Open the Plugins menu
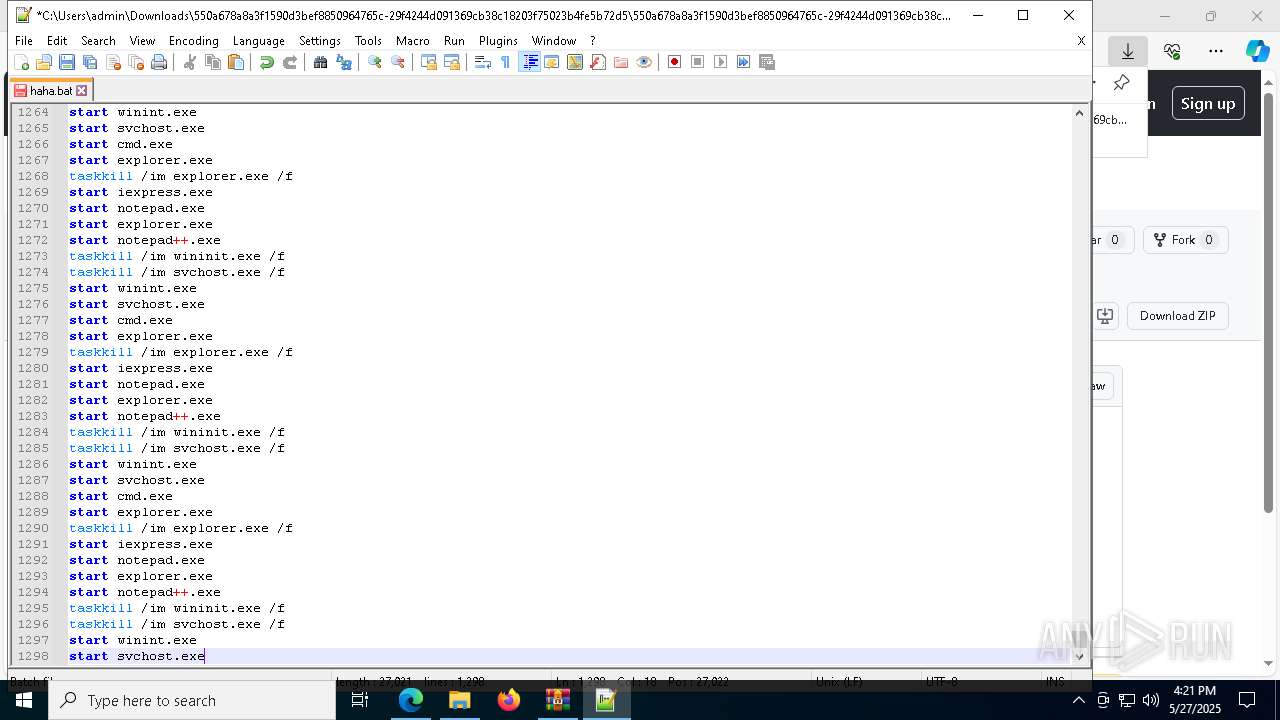 [498, 41]
